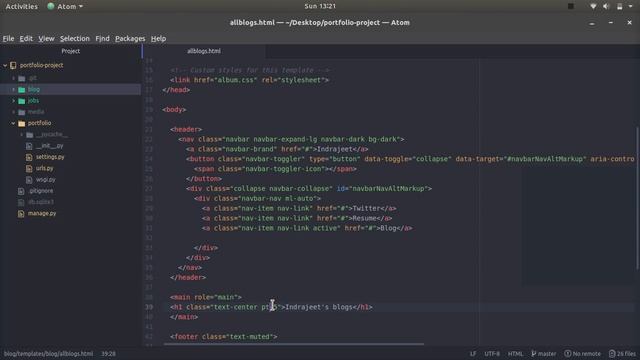Click the media folder icon
This screenshot has width=640, height=360.
point(22,112)
